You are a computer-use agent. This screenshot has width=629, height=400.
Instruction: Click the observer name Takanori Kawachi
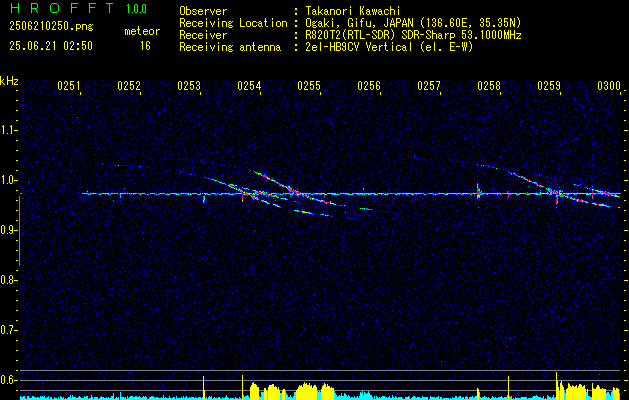pyautogui.click(x=353, y=11)
